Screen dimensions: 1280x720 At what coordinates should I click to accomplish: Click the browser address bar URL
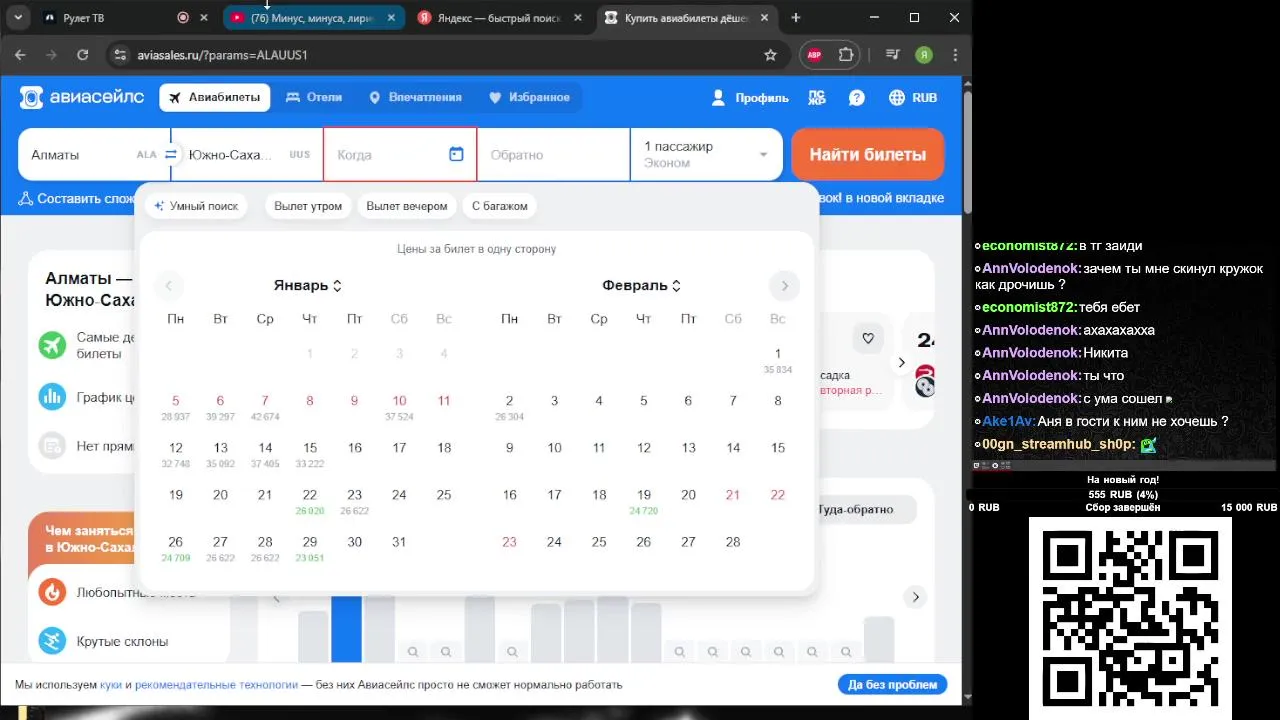tap(222, 55)
